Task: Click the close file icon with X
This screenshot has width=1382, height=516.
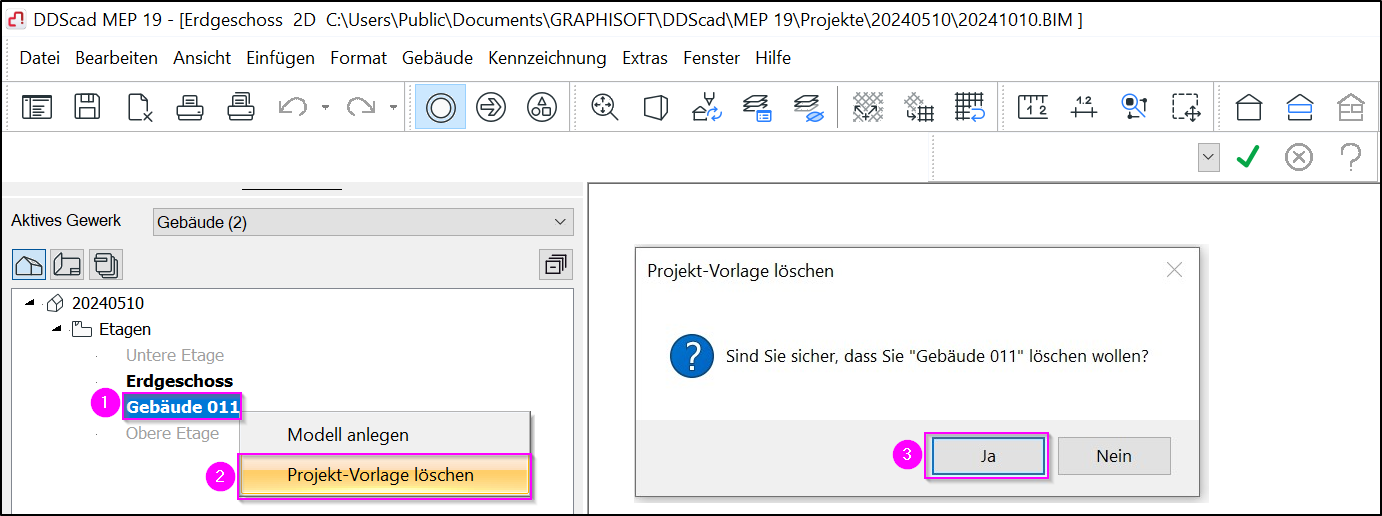Action: pyautogui.click(x=140, y=107)
